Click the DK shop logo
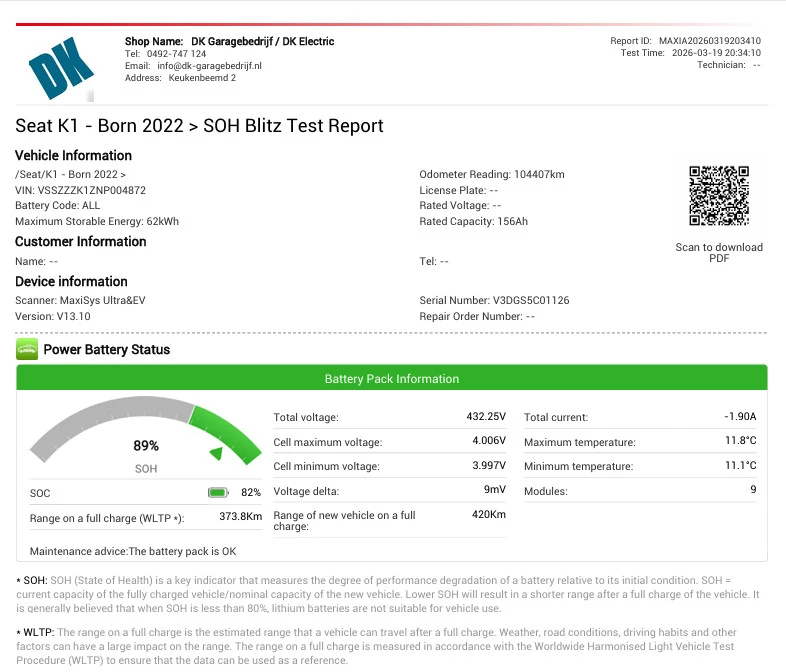 (x=62, y=68)
